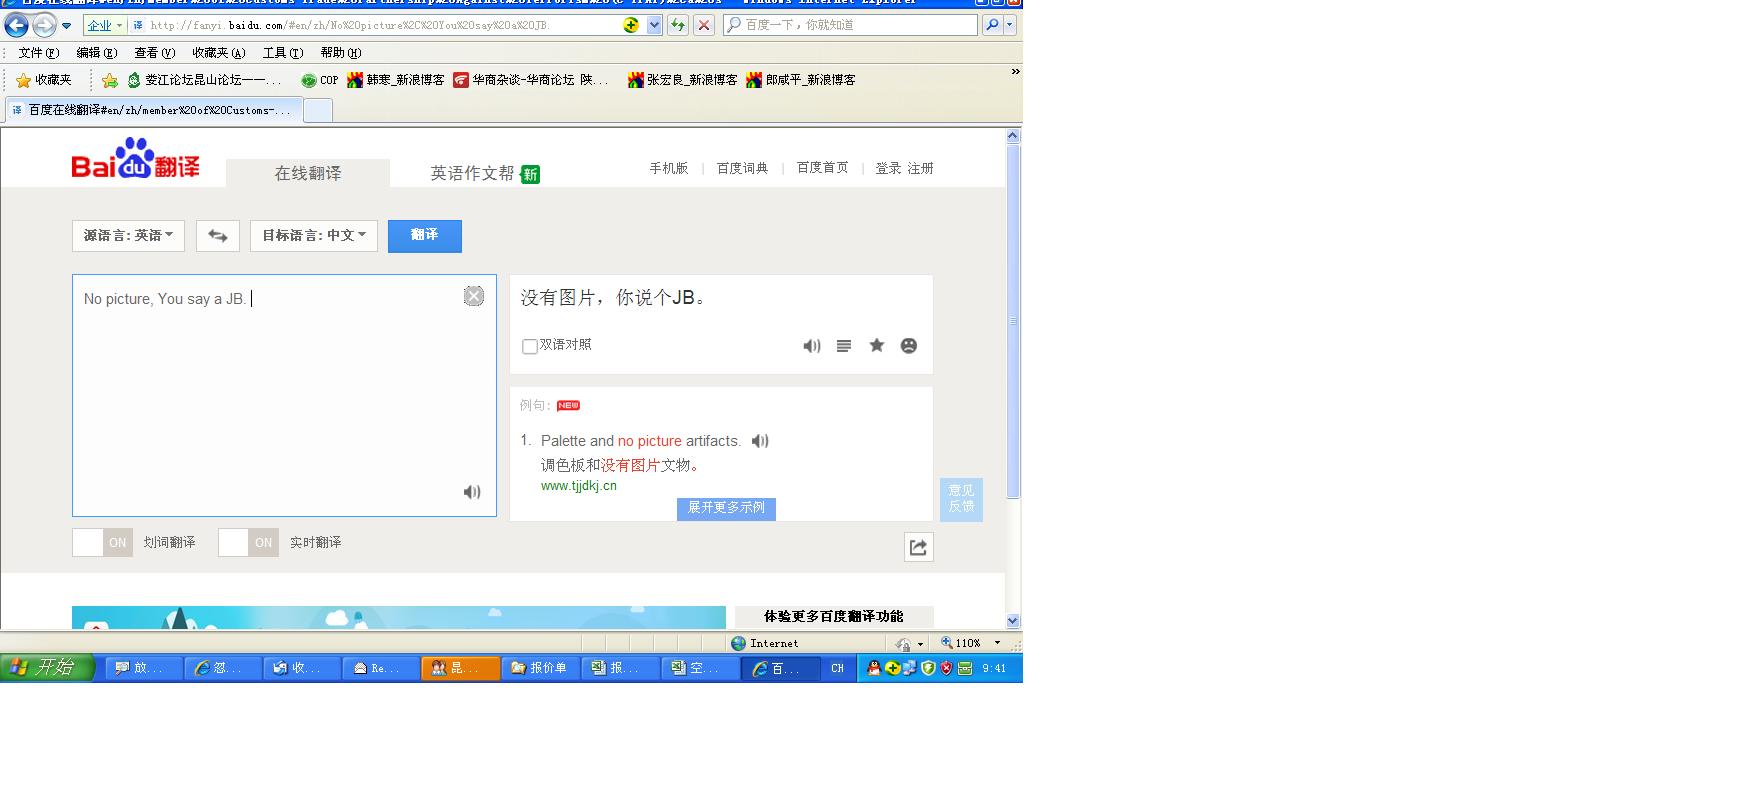Clear the input text with X icon
Image resolution: width=1750 pixels, height=810 pixels.
point(474,296)
